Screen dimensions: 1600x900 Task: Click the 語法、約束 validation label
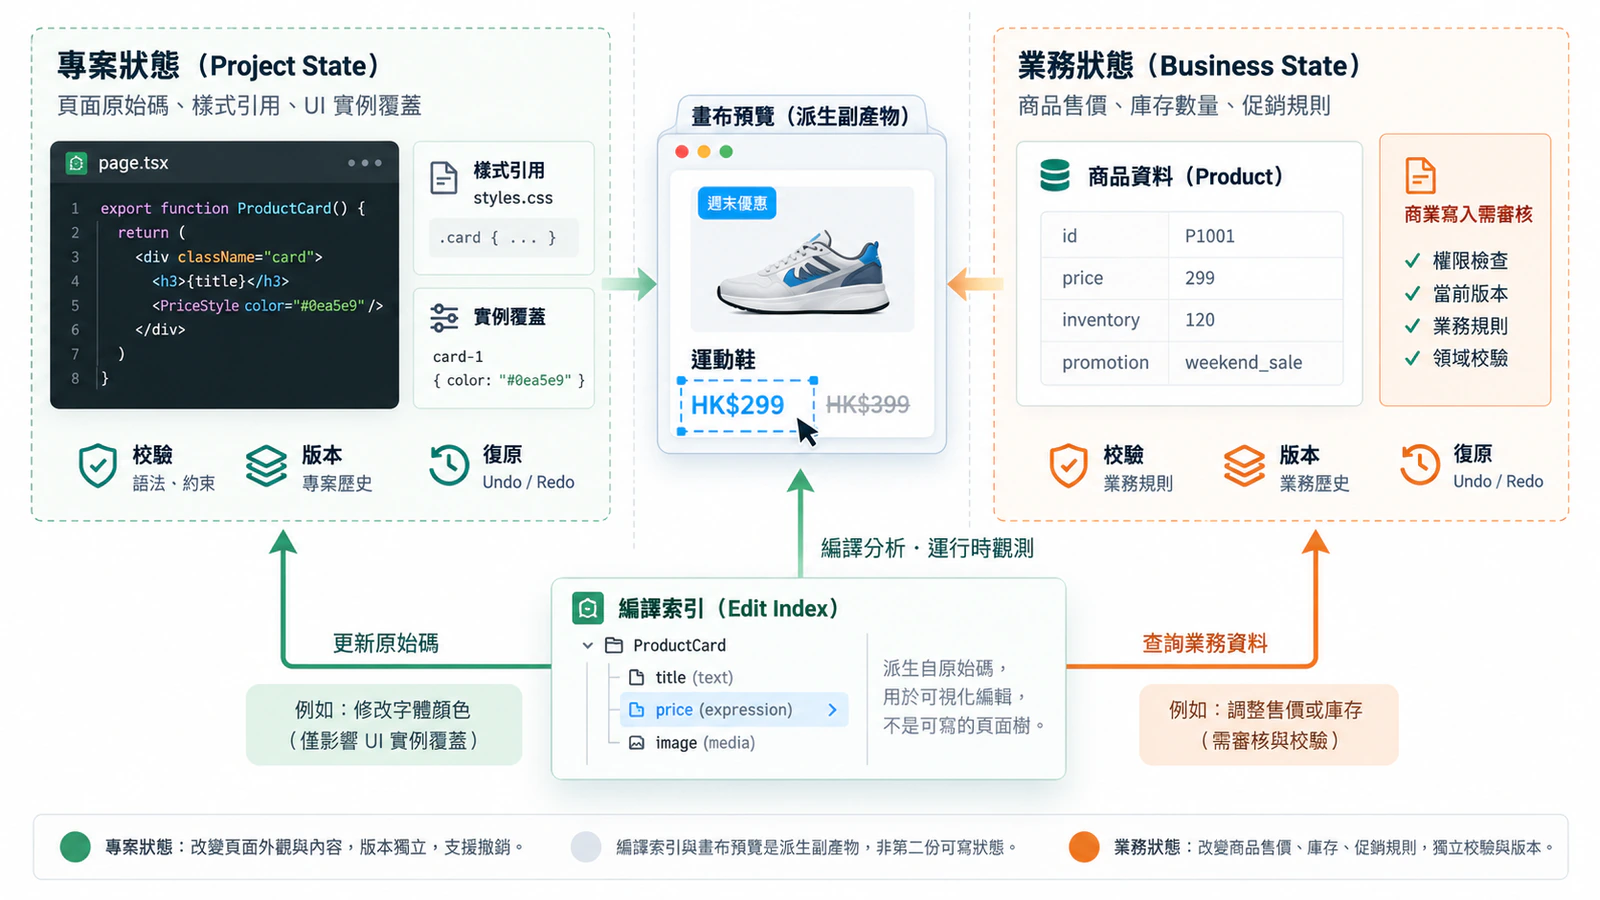click(174, 484)
